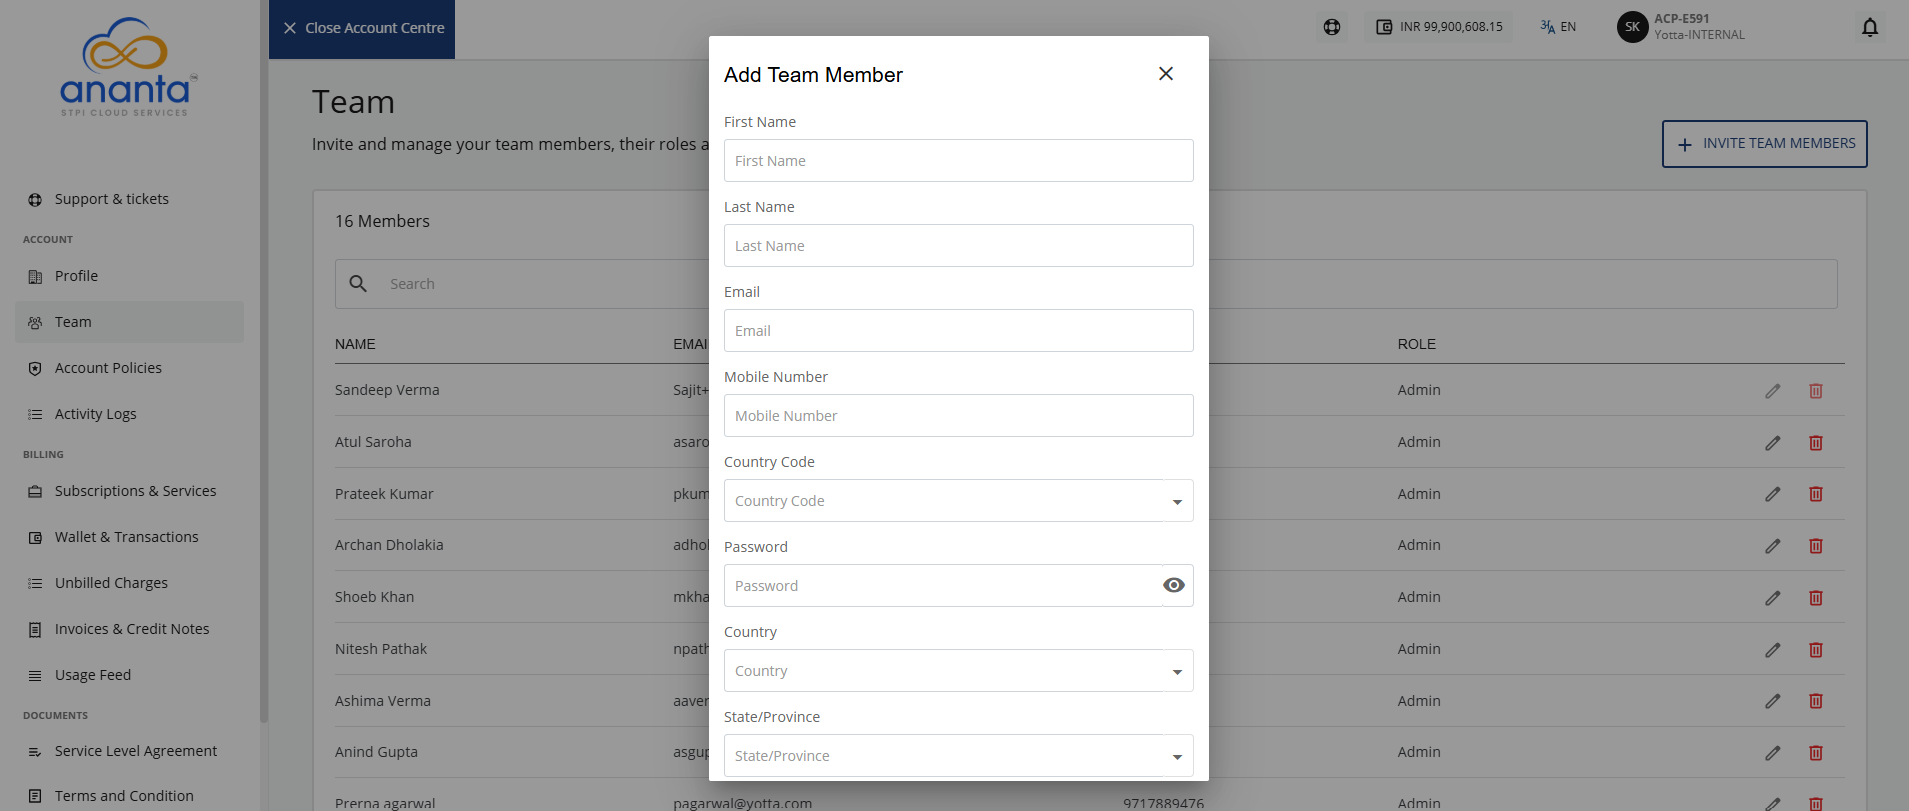
Task: Focus the Last Name field
Action: 958,246
